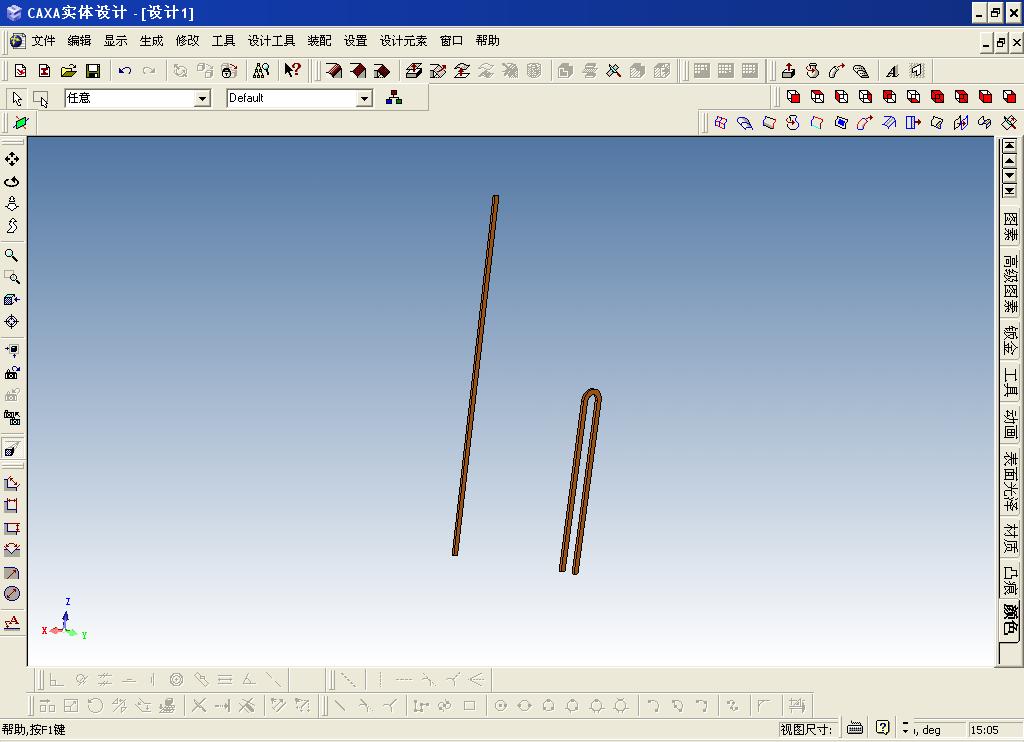Click the redo arrow icon

click(149, 71)
